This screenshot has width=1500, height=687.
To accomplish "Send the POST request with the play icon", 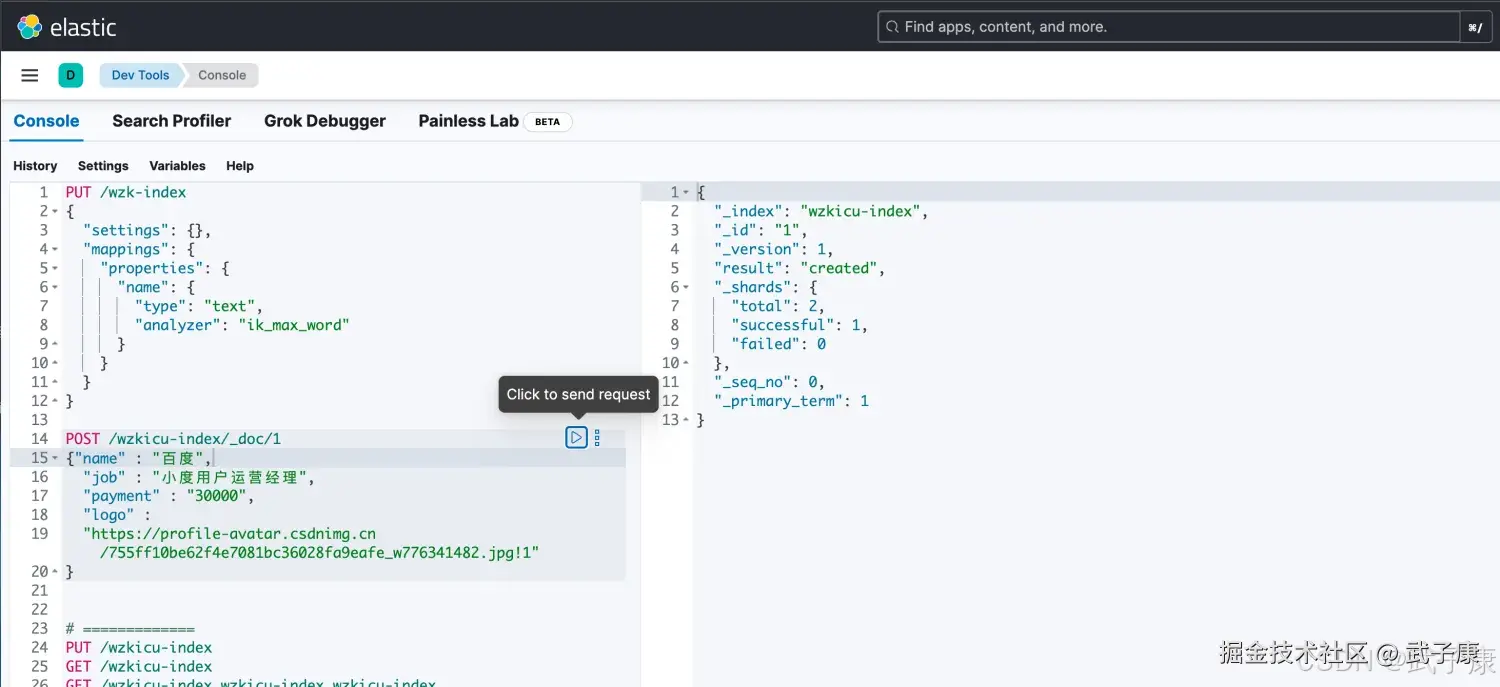I will pos(575,437).
